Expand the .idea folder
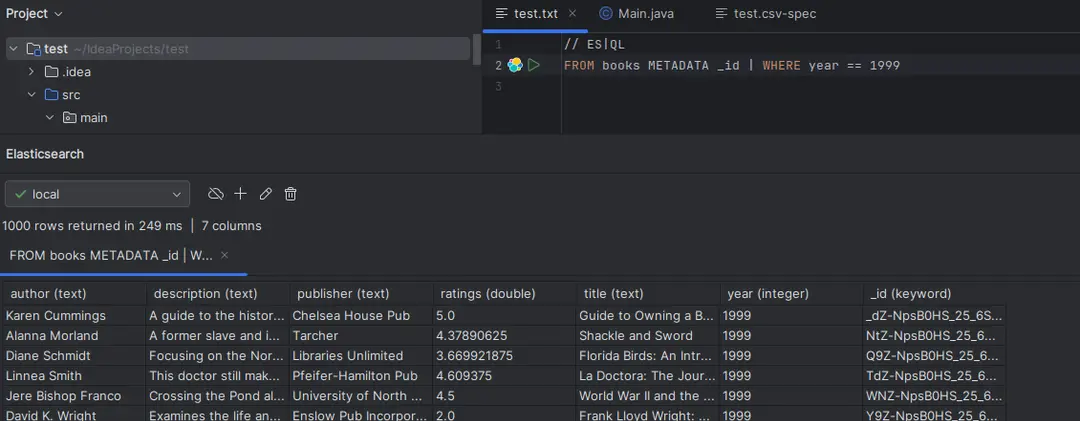Screen dimensions: 1080x421 (x=32, y=72)
